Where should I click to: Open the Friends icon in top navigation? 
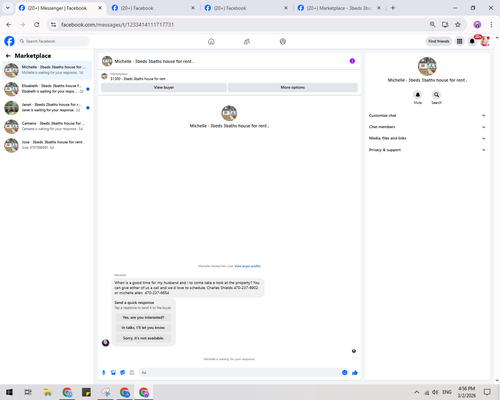point(247,41)
